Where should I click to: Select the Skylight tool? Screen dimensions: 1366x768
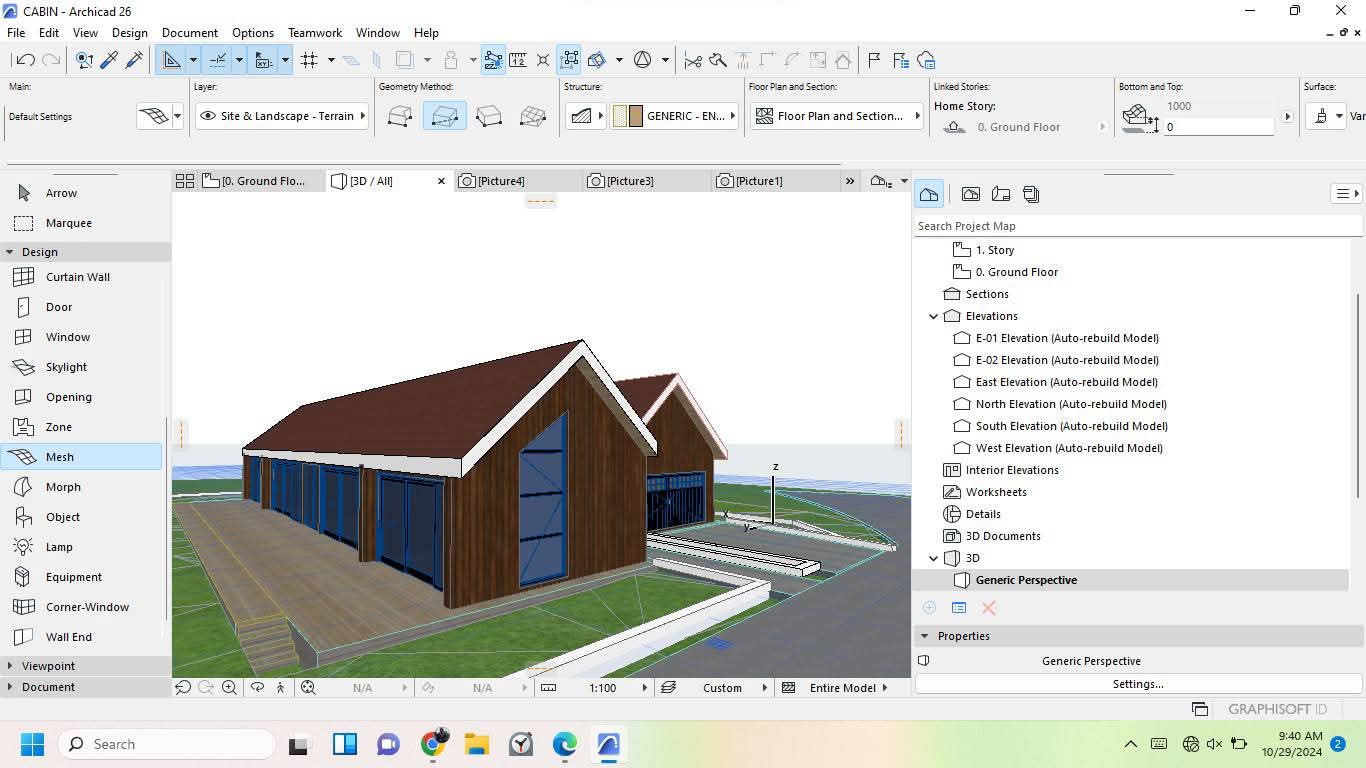tap(66, 367)
